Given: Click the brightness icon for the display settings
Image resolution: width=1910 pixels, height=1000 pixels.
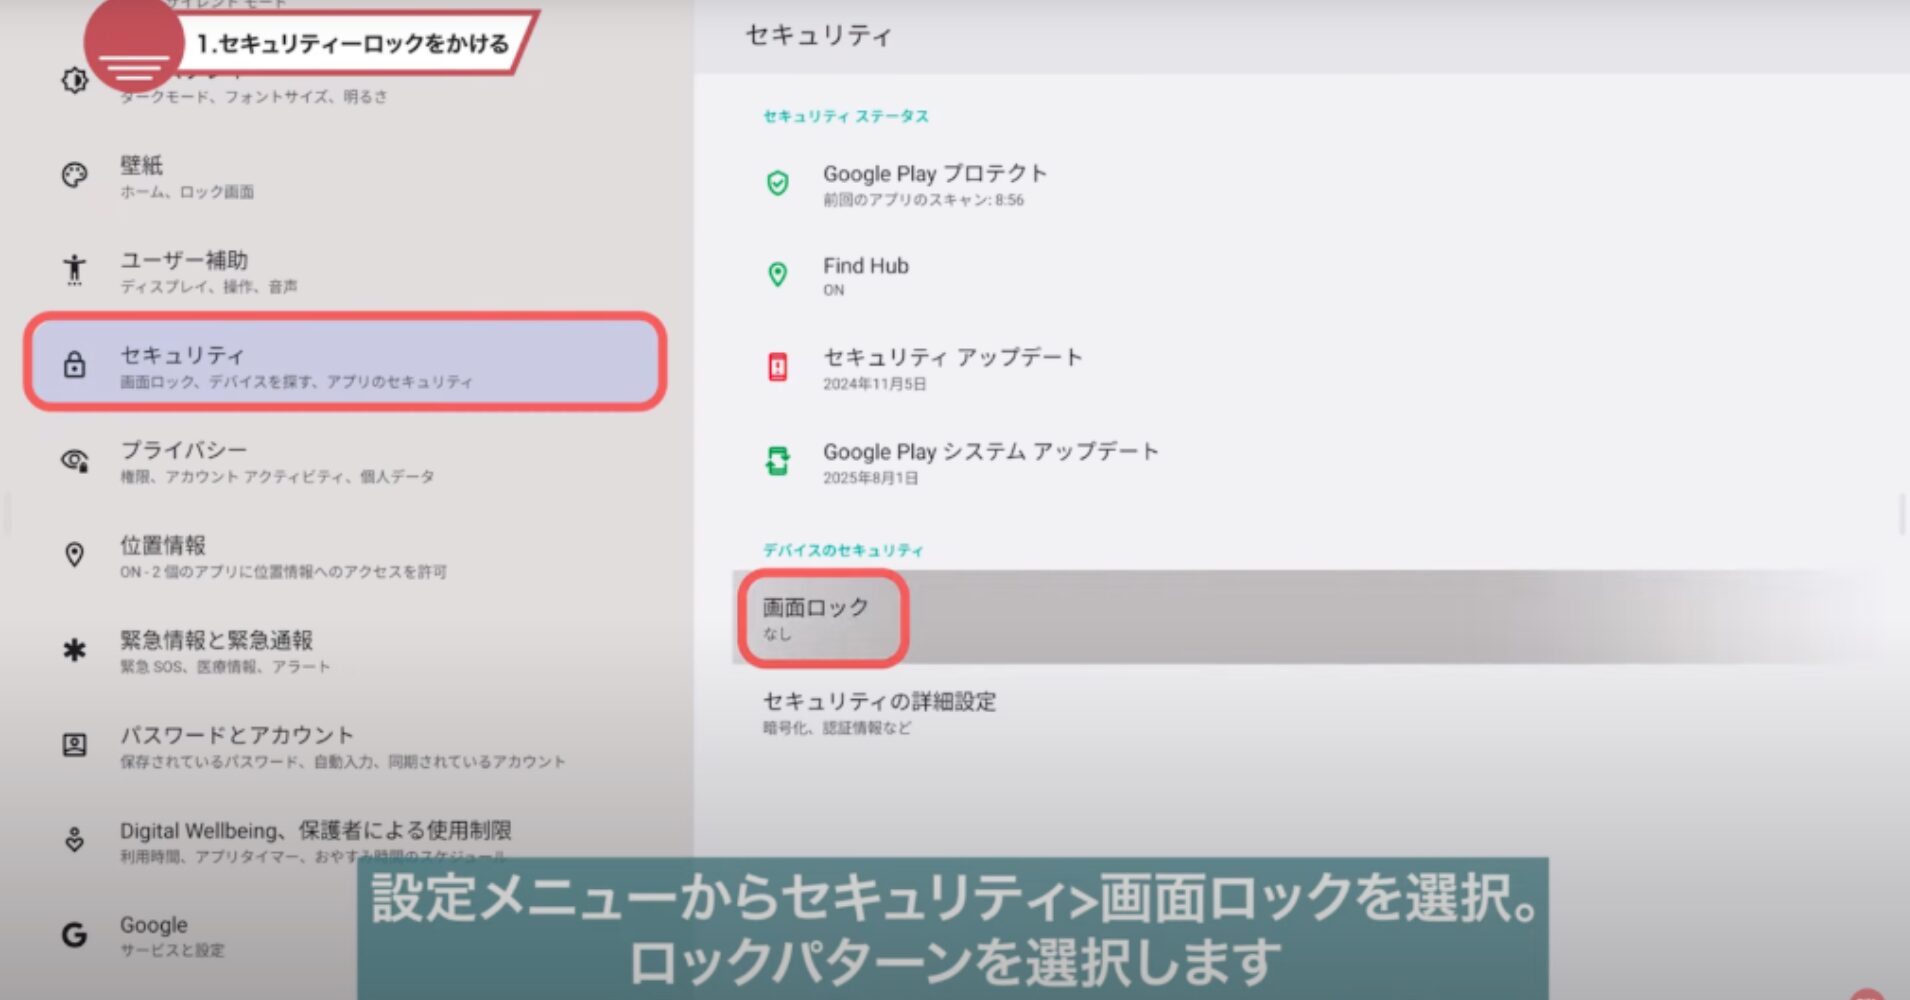Looking at the screenshot, I should 75,81.
